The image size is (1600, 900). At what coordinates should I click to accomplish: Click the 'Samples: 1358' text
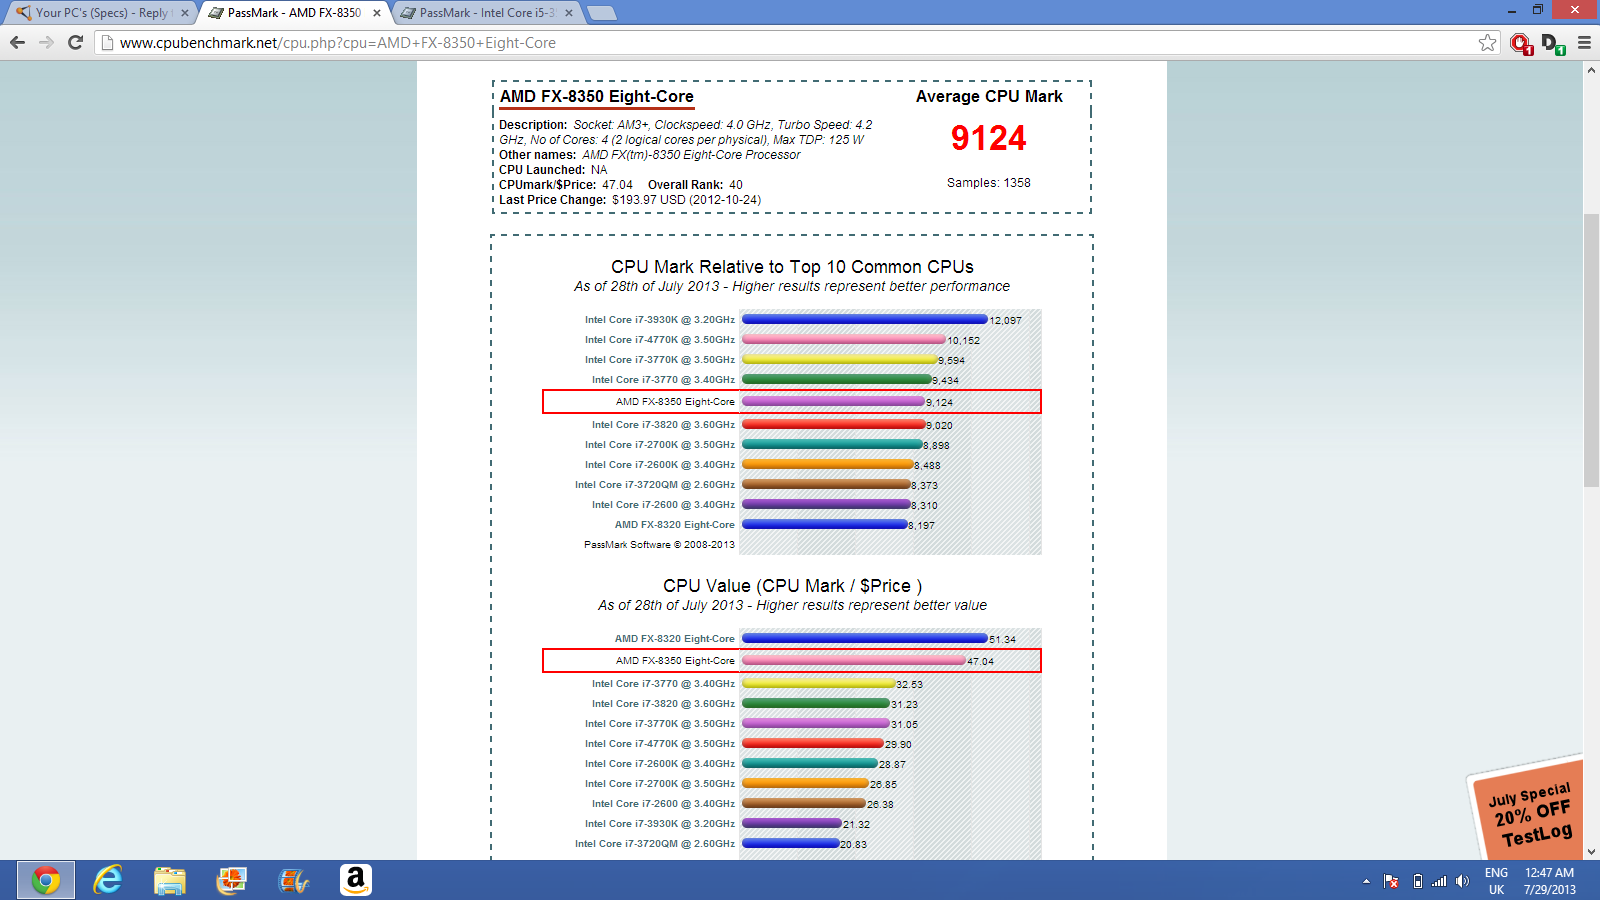(x=989, y=183)
